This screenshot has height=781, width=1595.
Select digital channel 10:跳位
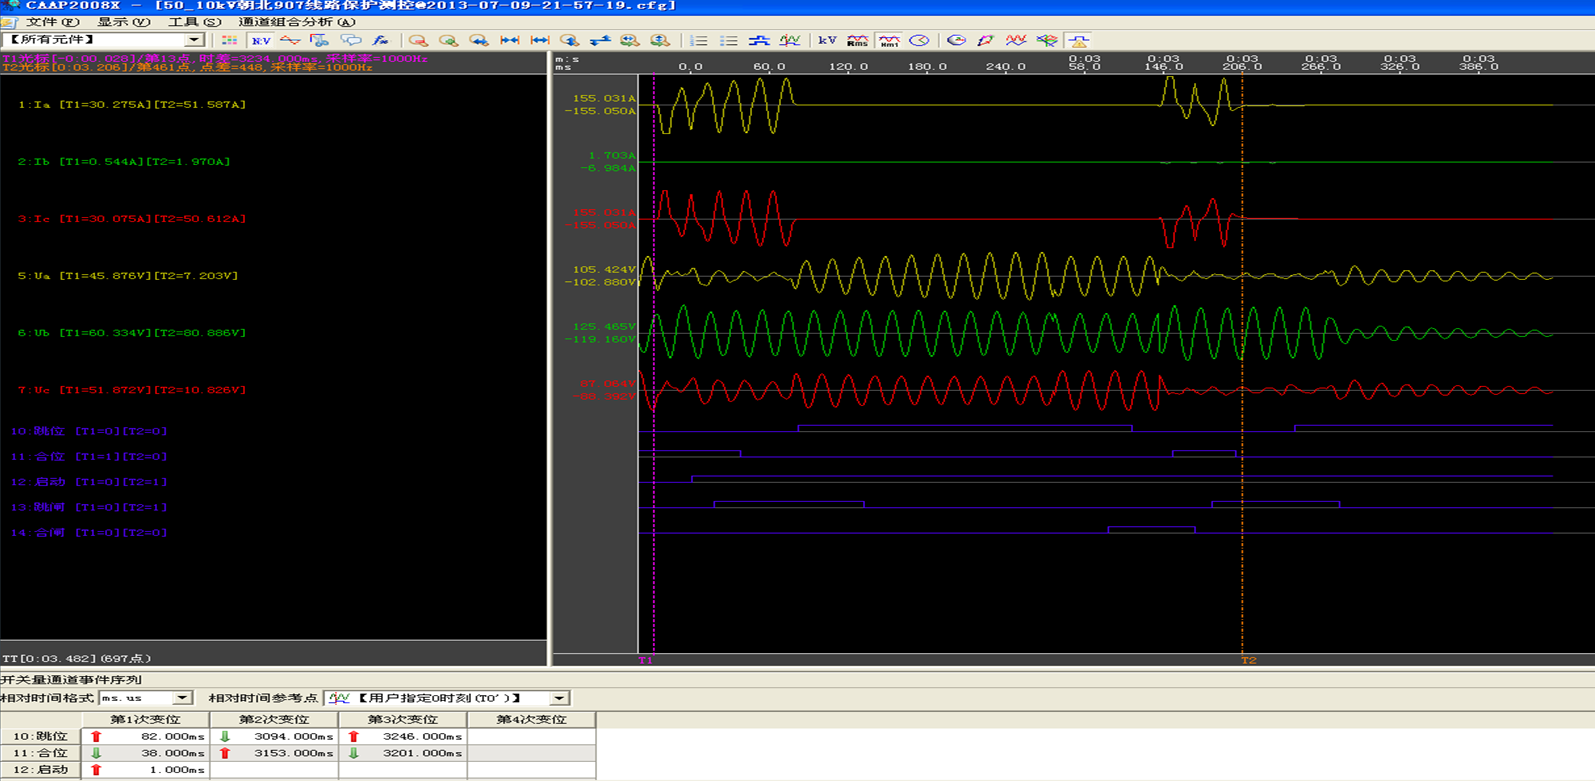tap(88, 431)
